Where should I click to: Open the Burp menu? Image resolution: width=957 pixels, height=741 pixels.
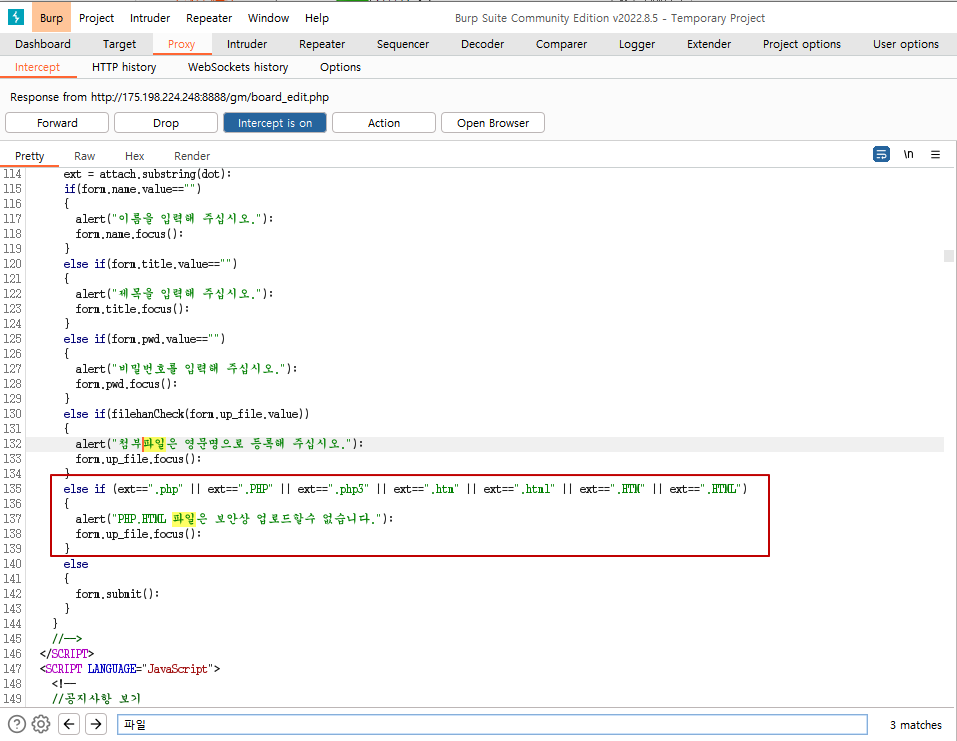coord(51,18)
